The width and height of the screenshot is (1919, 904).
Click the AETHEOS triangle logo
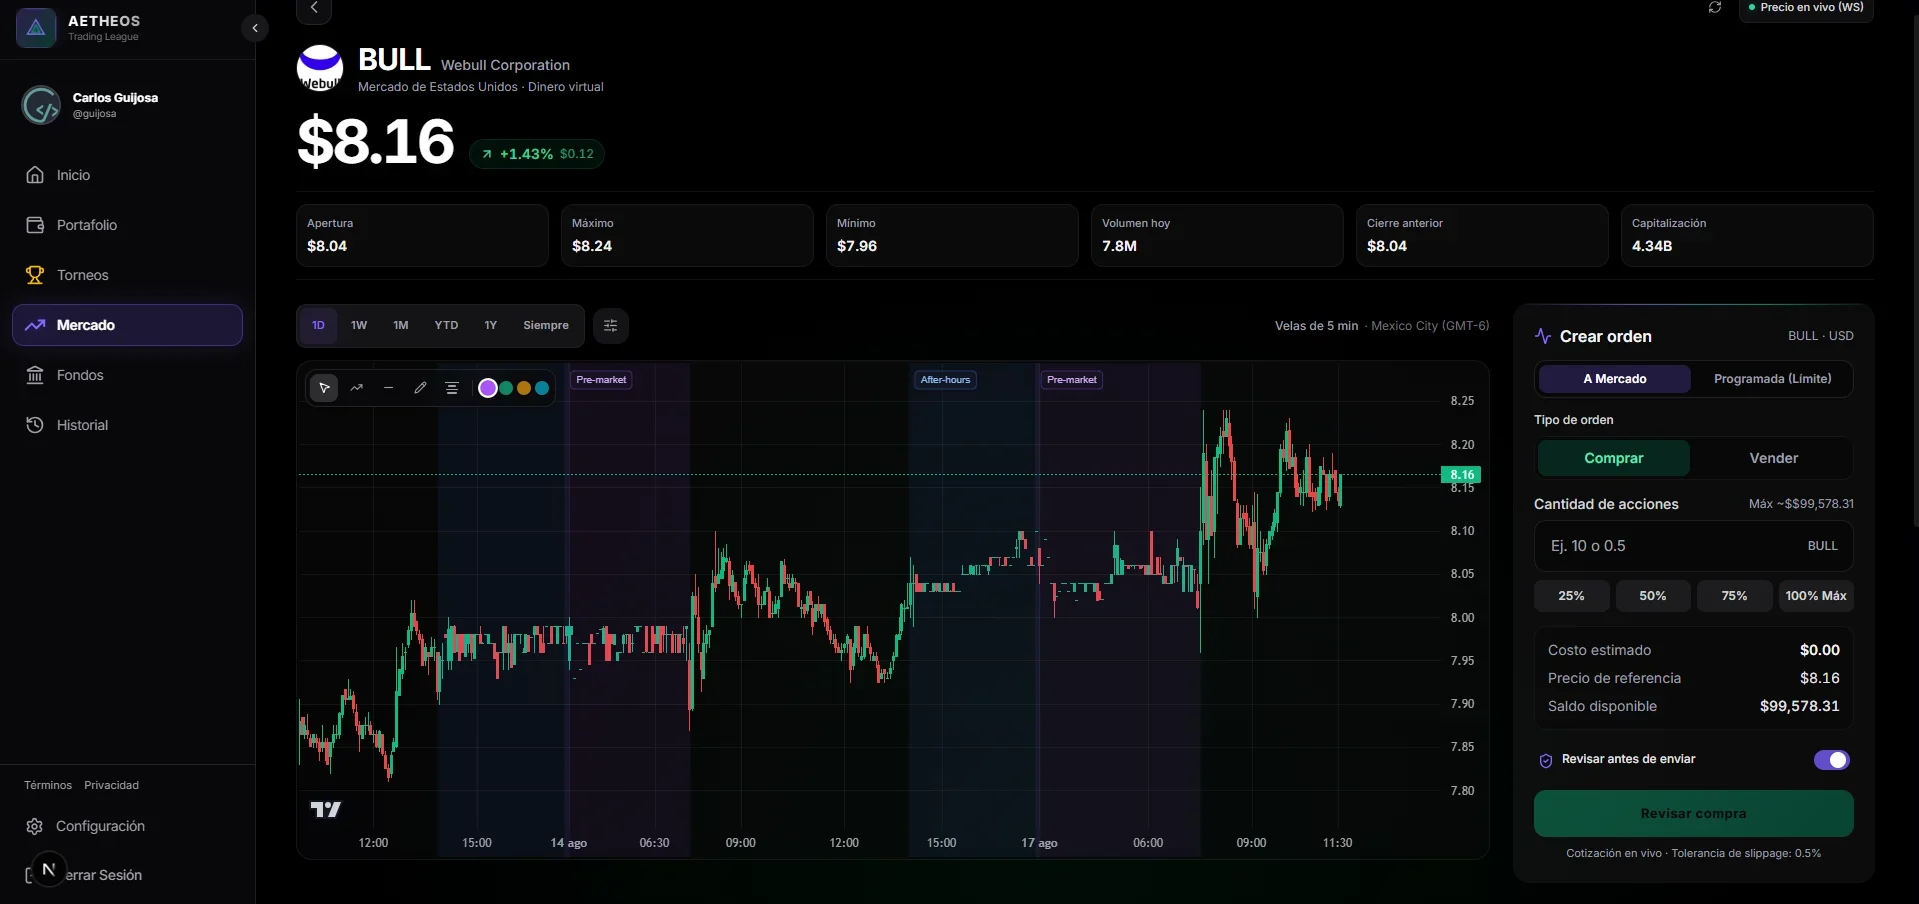(36, 28)
